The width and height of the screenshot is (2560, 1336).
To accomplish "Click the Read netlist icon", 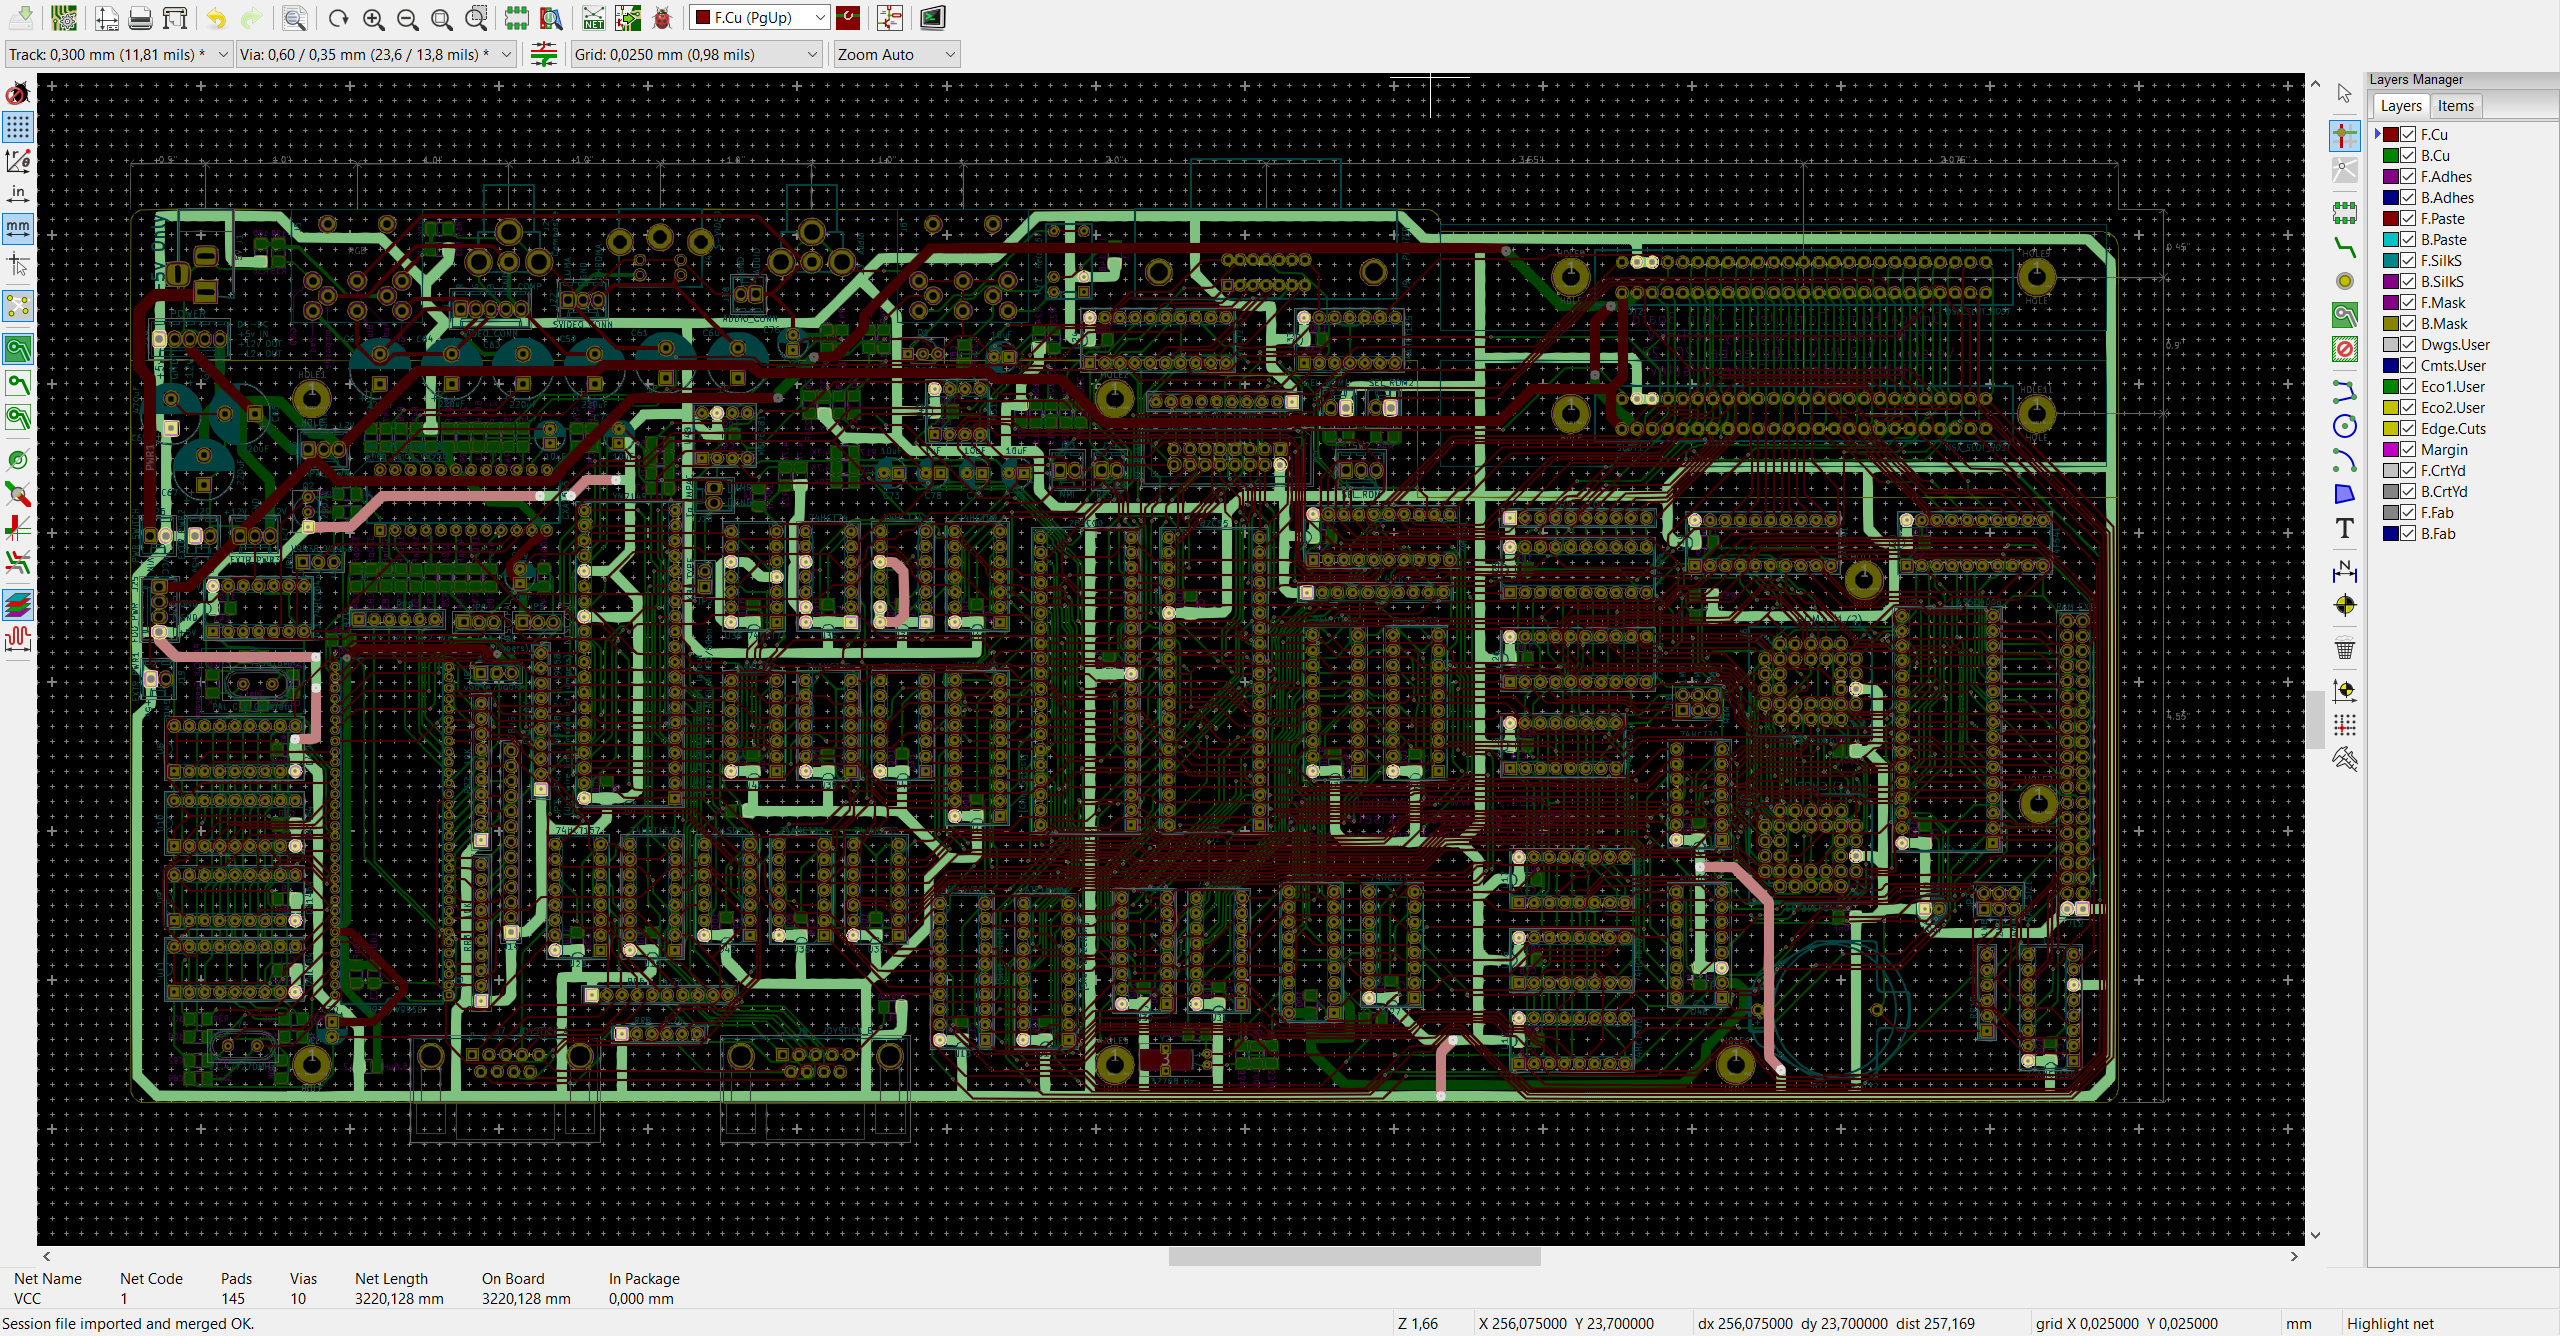I will (x=594, y=17).
